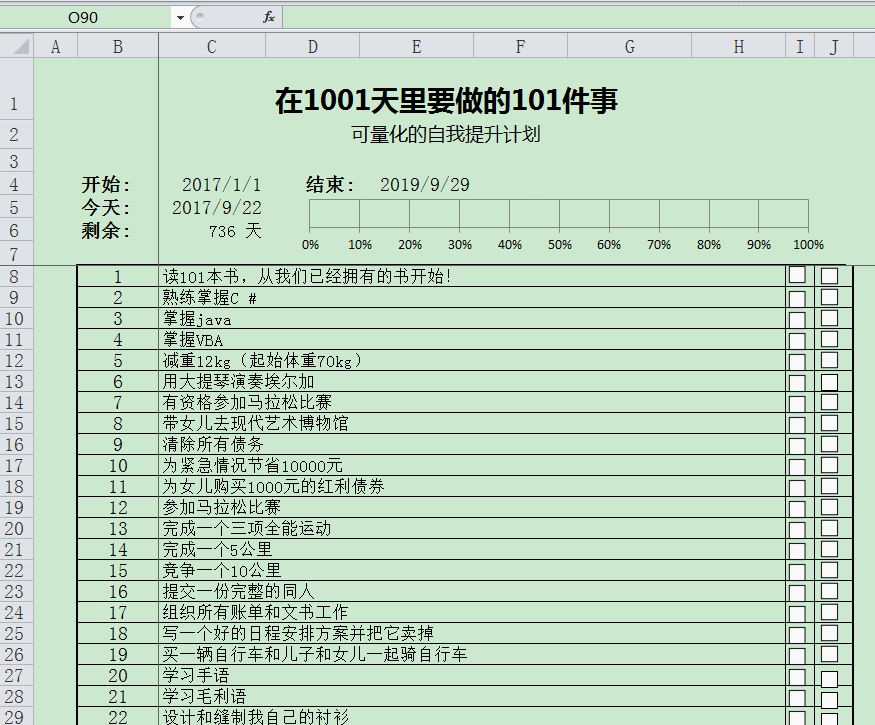The width and height of the screenshot is (875, 725).
Task: Select column A header
Action: click(x=55, y=46)
